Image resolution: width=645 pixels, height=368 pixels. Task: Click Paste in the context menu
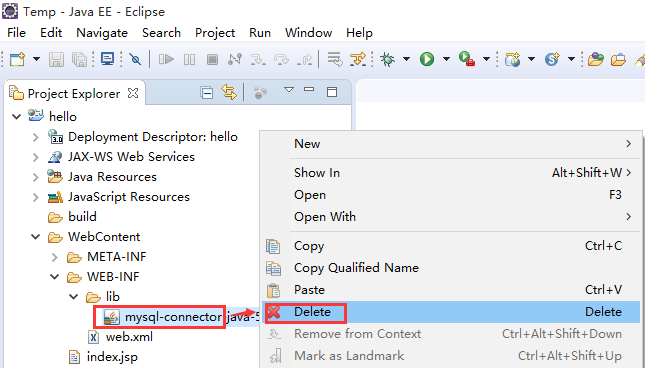451,290
